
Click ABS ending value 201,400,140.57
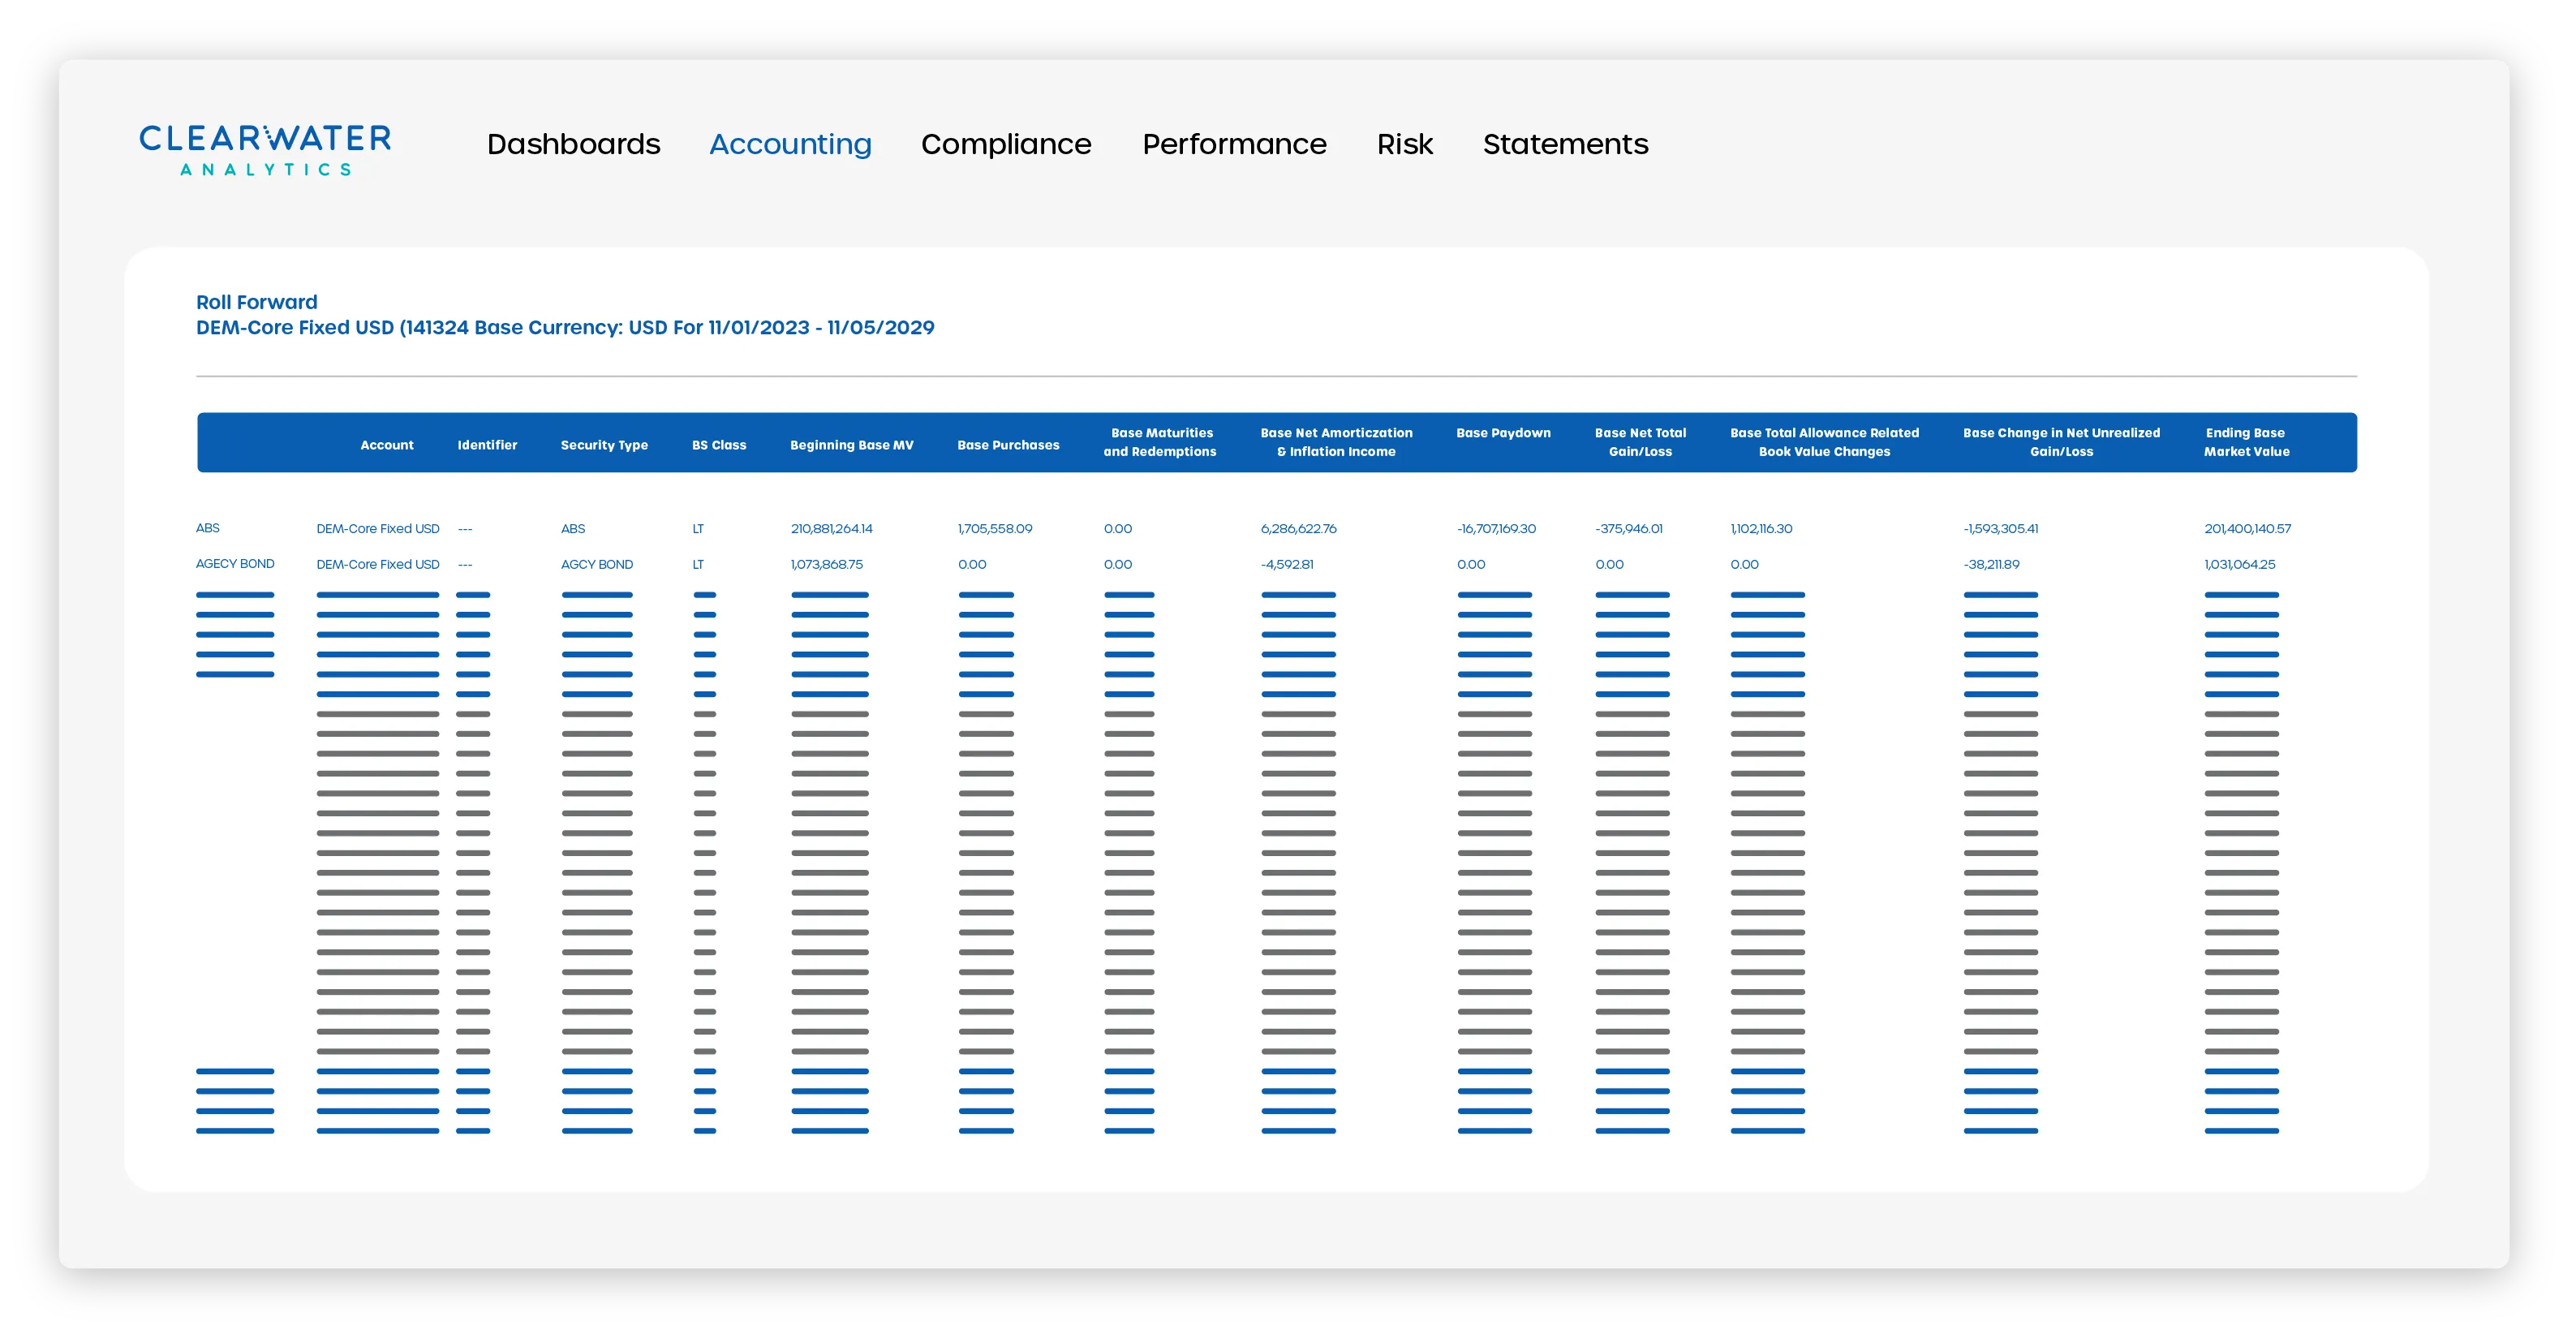click(2247, 529)
